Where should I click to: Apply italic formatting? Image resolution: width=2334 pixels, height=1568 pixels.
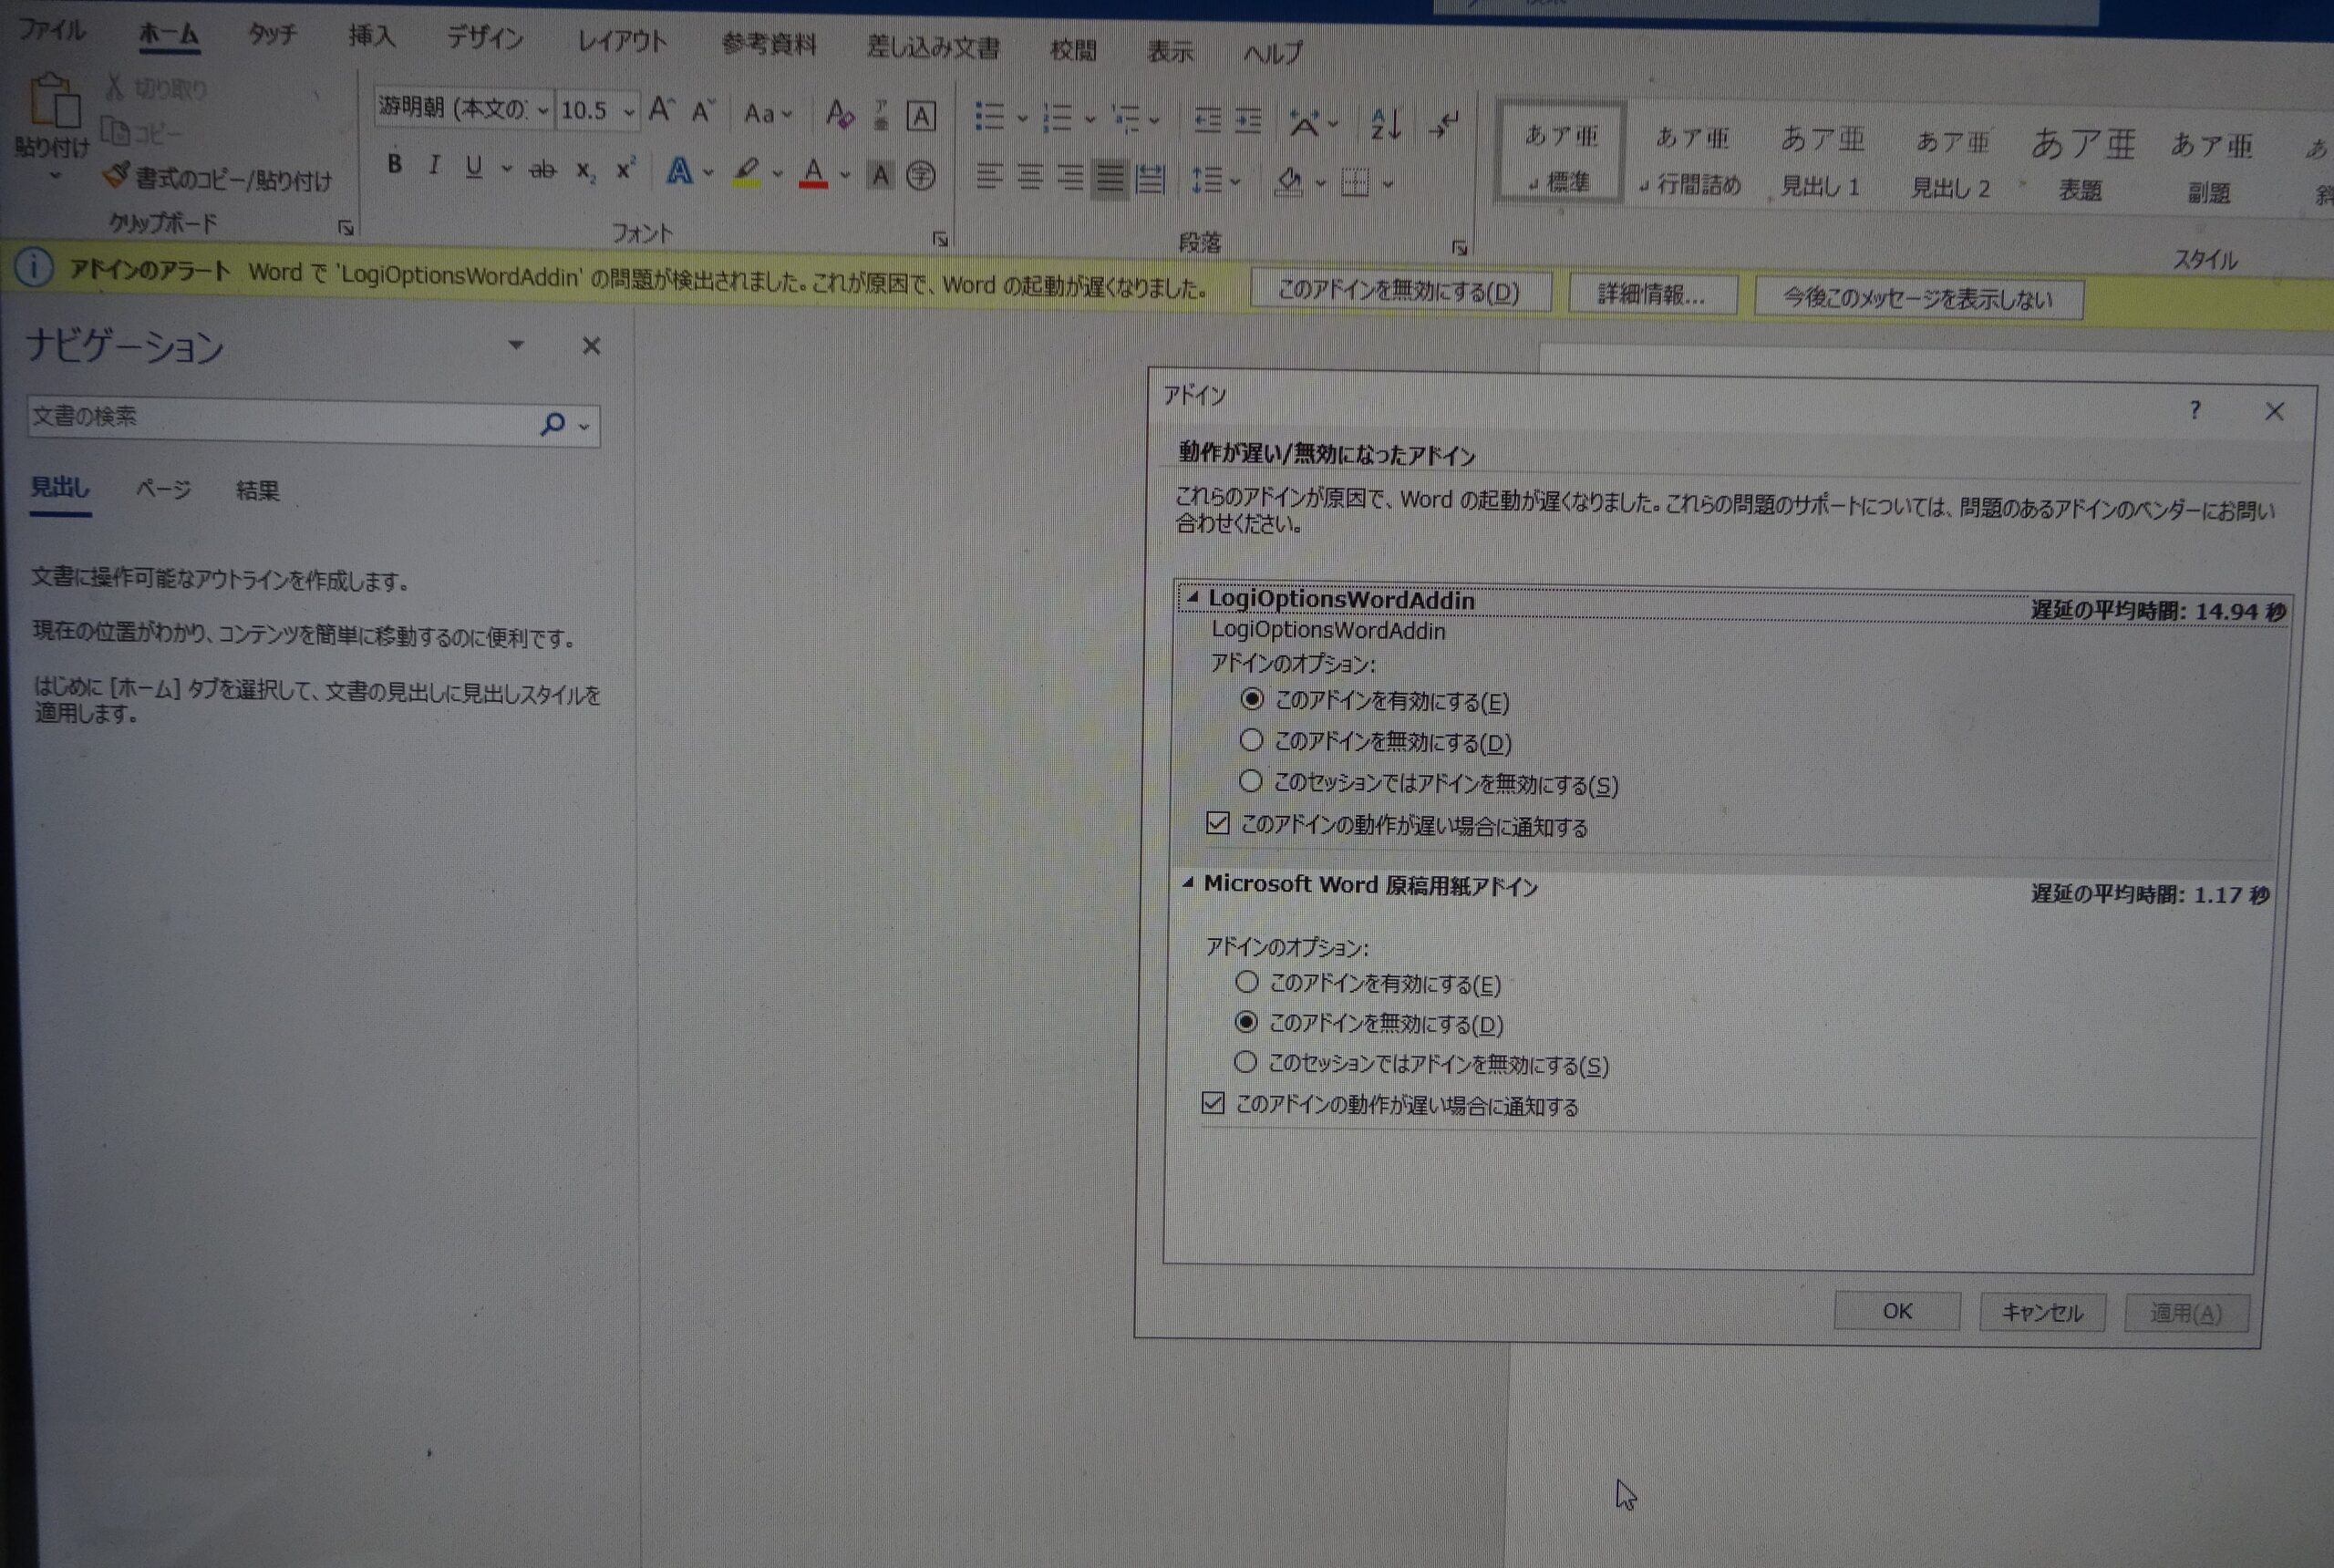(433, 166)
